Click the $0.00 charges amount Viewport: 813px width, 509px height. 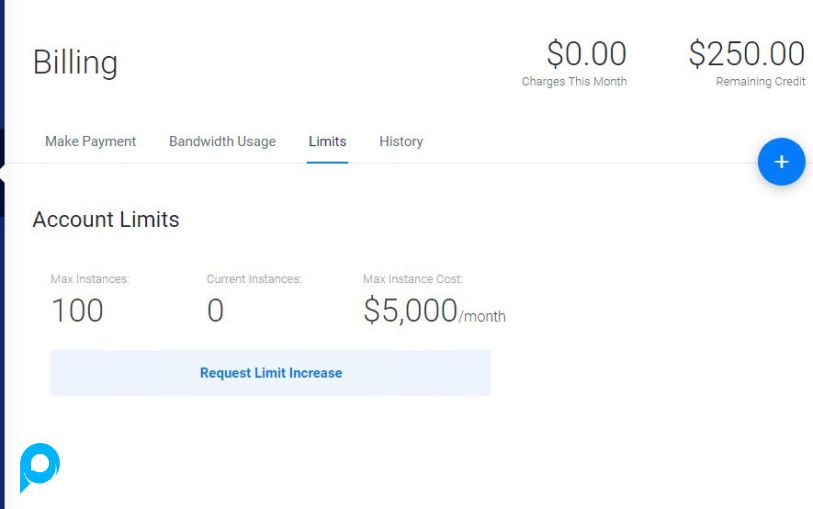[586, 54]
